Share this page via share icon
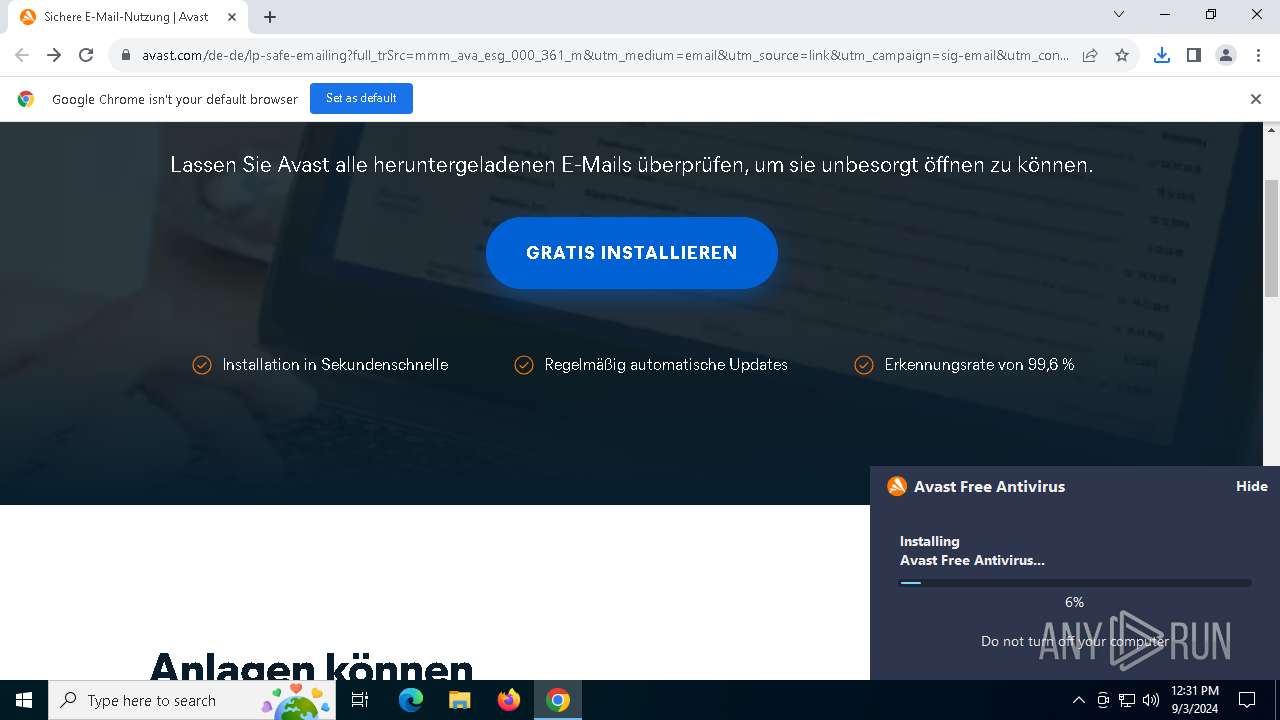Screen dimensions: 1280x720 click(1090, 55)
